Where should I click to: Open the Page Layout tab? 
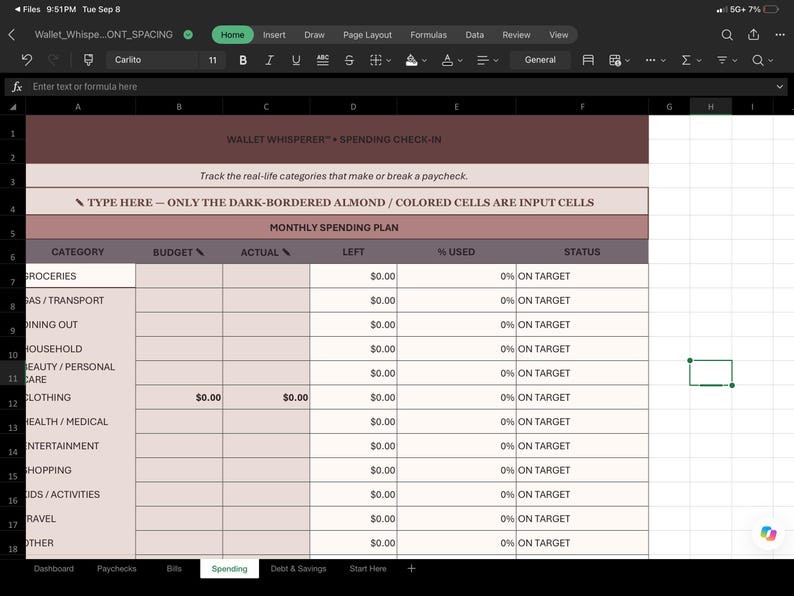click(x=367, y=35)
